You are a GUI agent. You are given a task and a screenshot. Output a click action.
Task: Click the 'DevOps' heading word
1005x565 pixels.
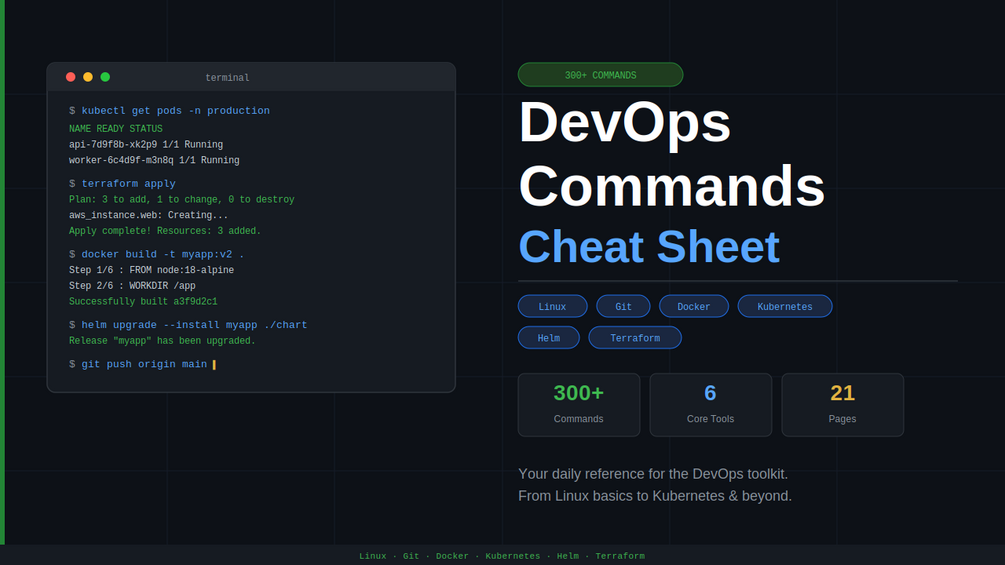(625, 122)
